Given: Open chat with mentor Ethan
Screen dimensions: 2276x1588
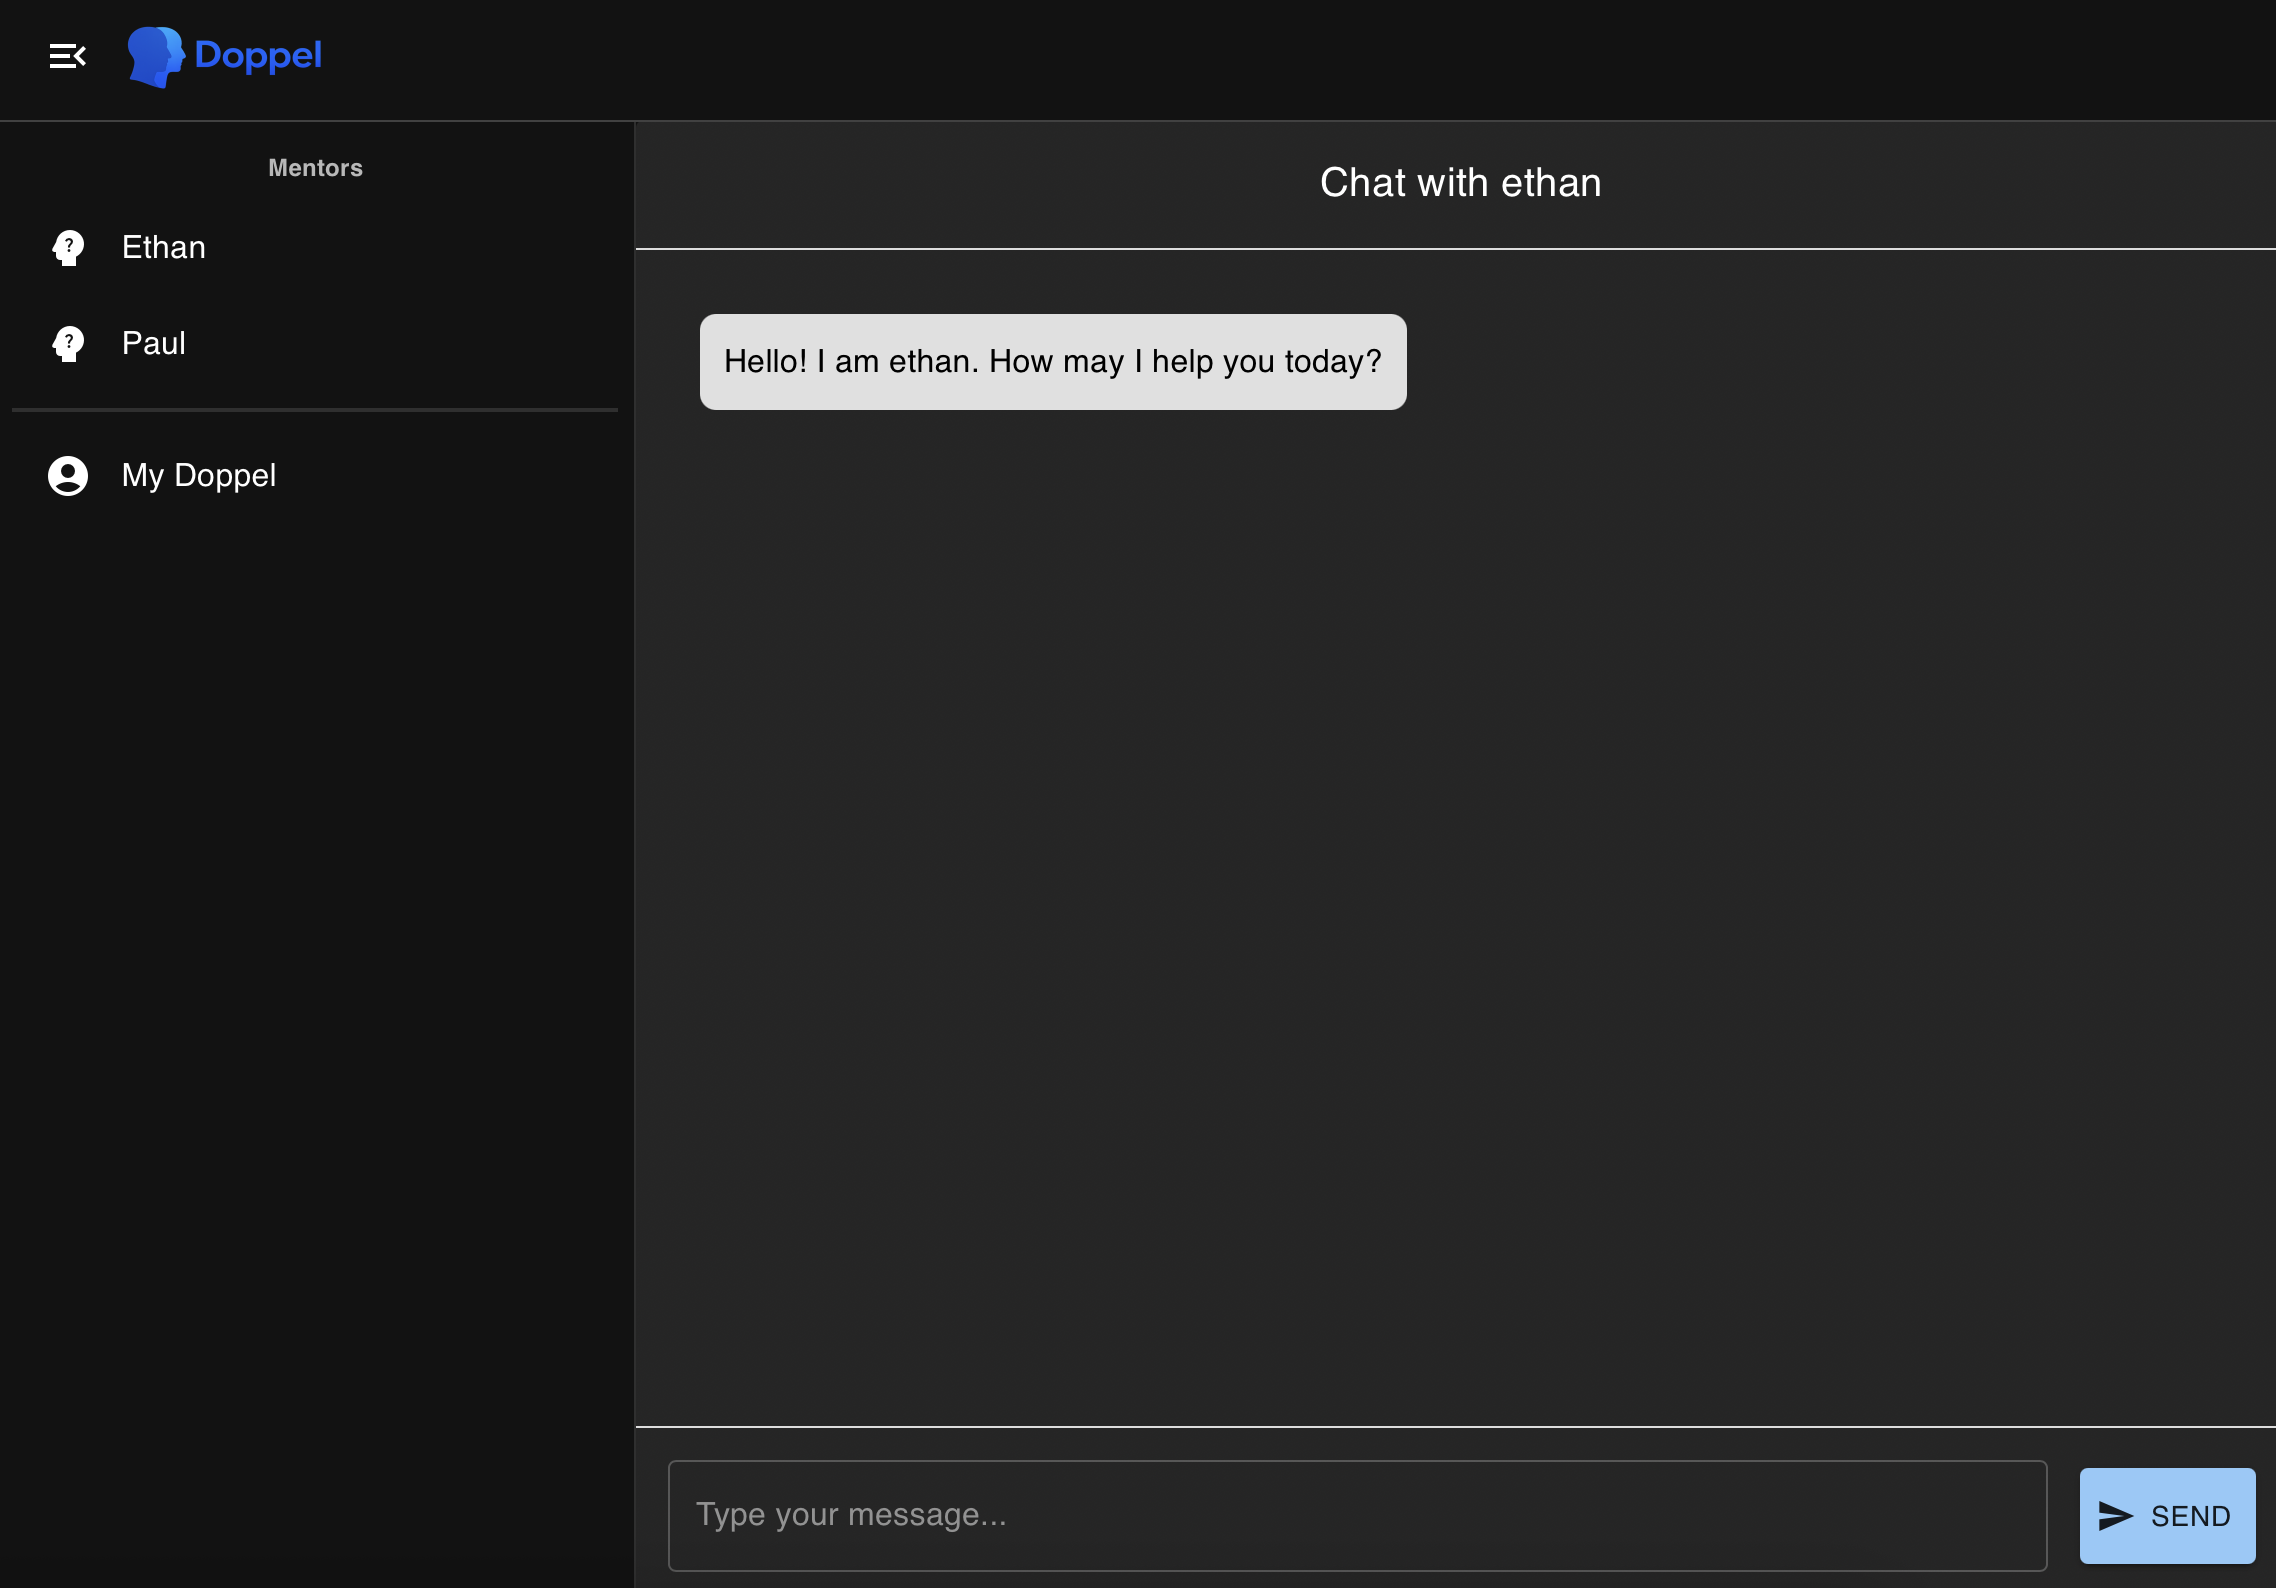Looking at the screenshot, I should point(164,247).
